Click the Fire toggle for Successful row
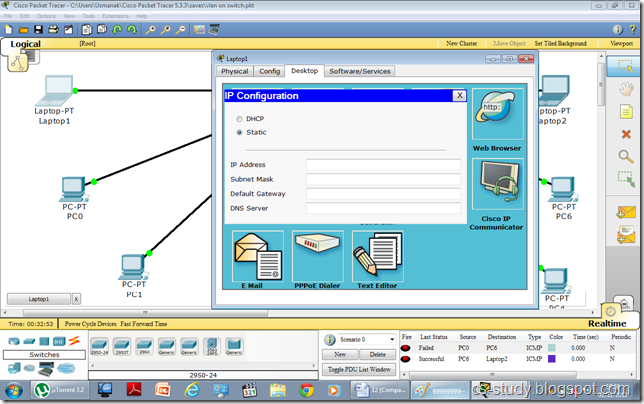Image resolution: width=644 pixels, height=404 pixels. (x=406, y=359)
